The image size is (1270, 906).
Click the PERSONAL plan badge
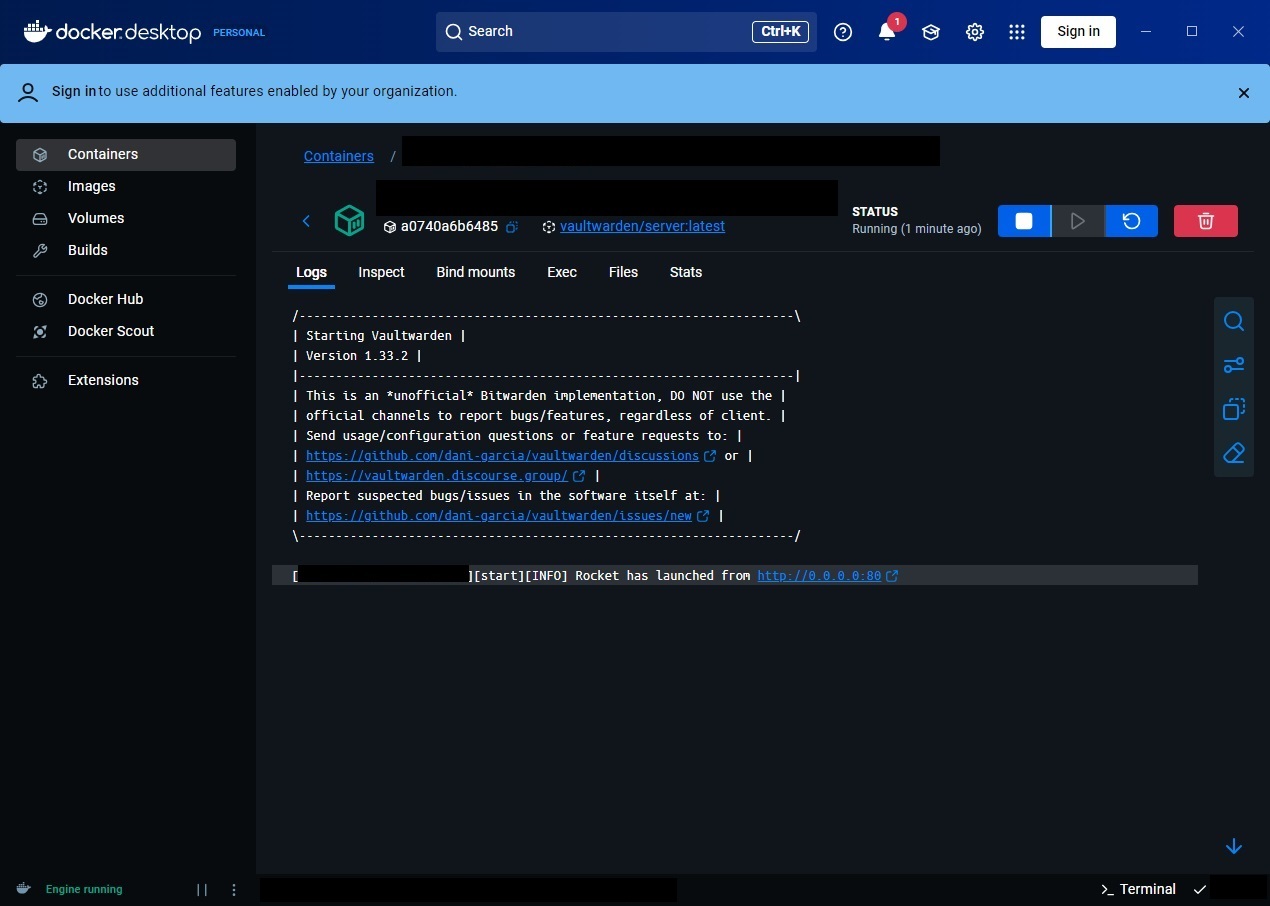pyautogui.click(x=239, y=32)
